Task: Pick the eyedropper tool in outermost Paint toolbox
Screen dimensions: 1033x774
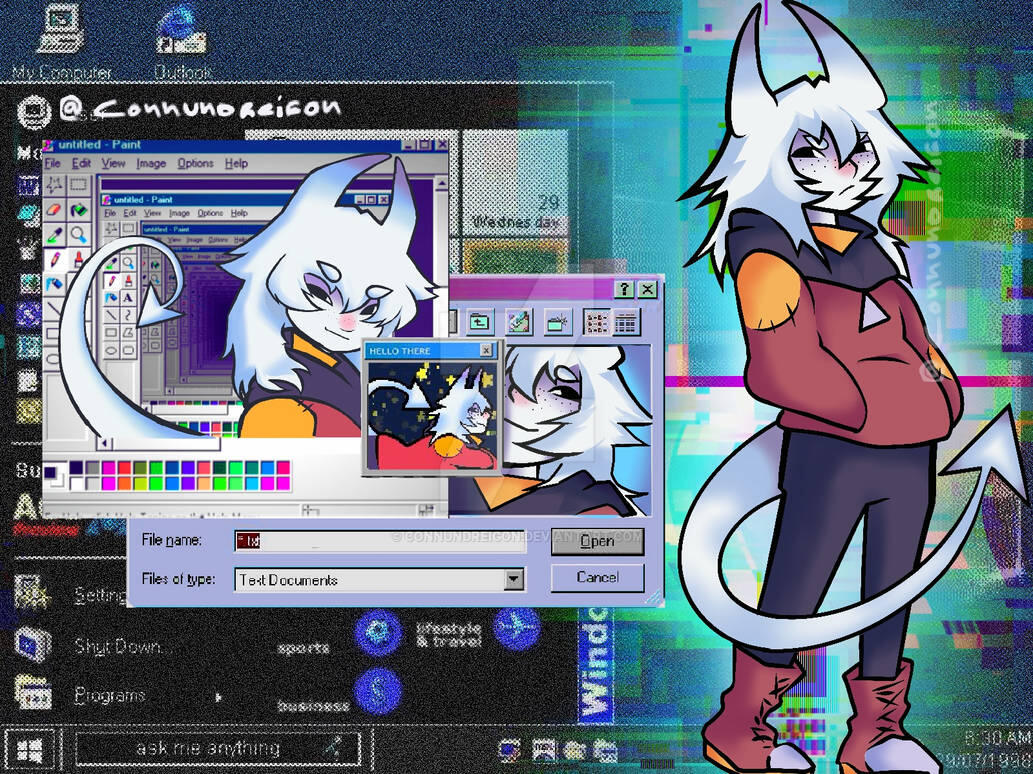Action: pos(54,235)
